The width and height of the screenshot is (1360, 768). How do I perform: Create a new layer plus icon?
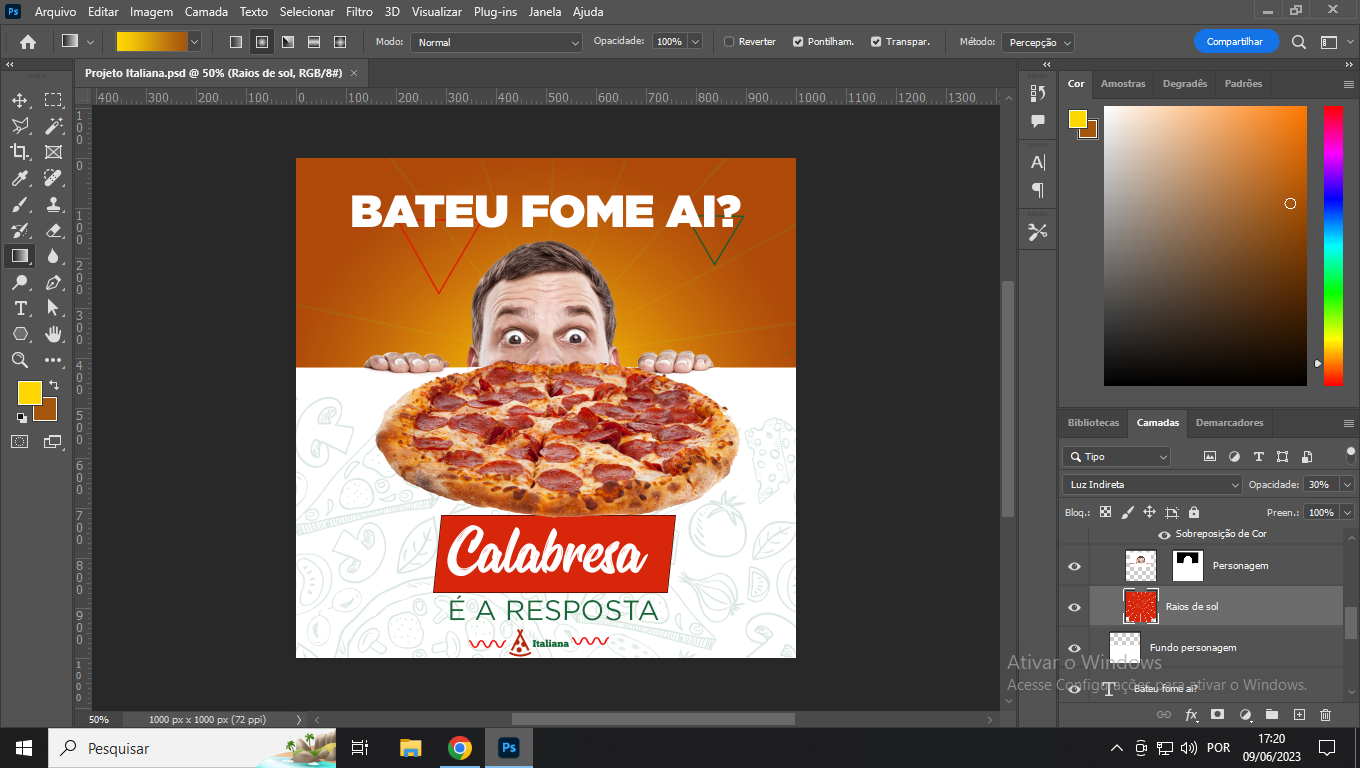(1299, 715)
